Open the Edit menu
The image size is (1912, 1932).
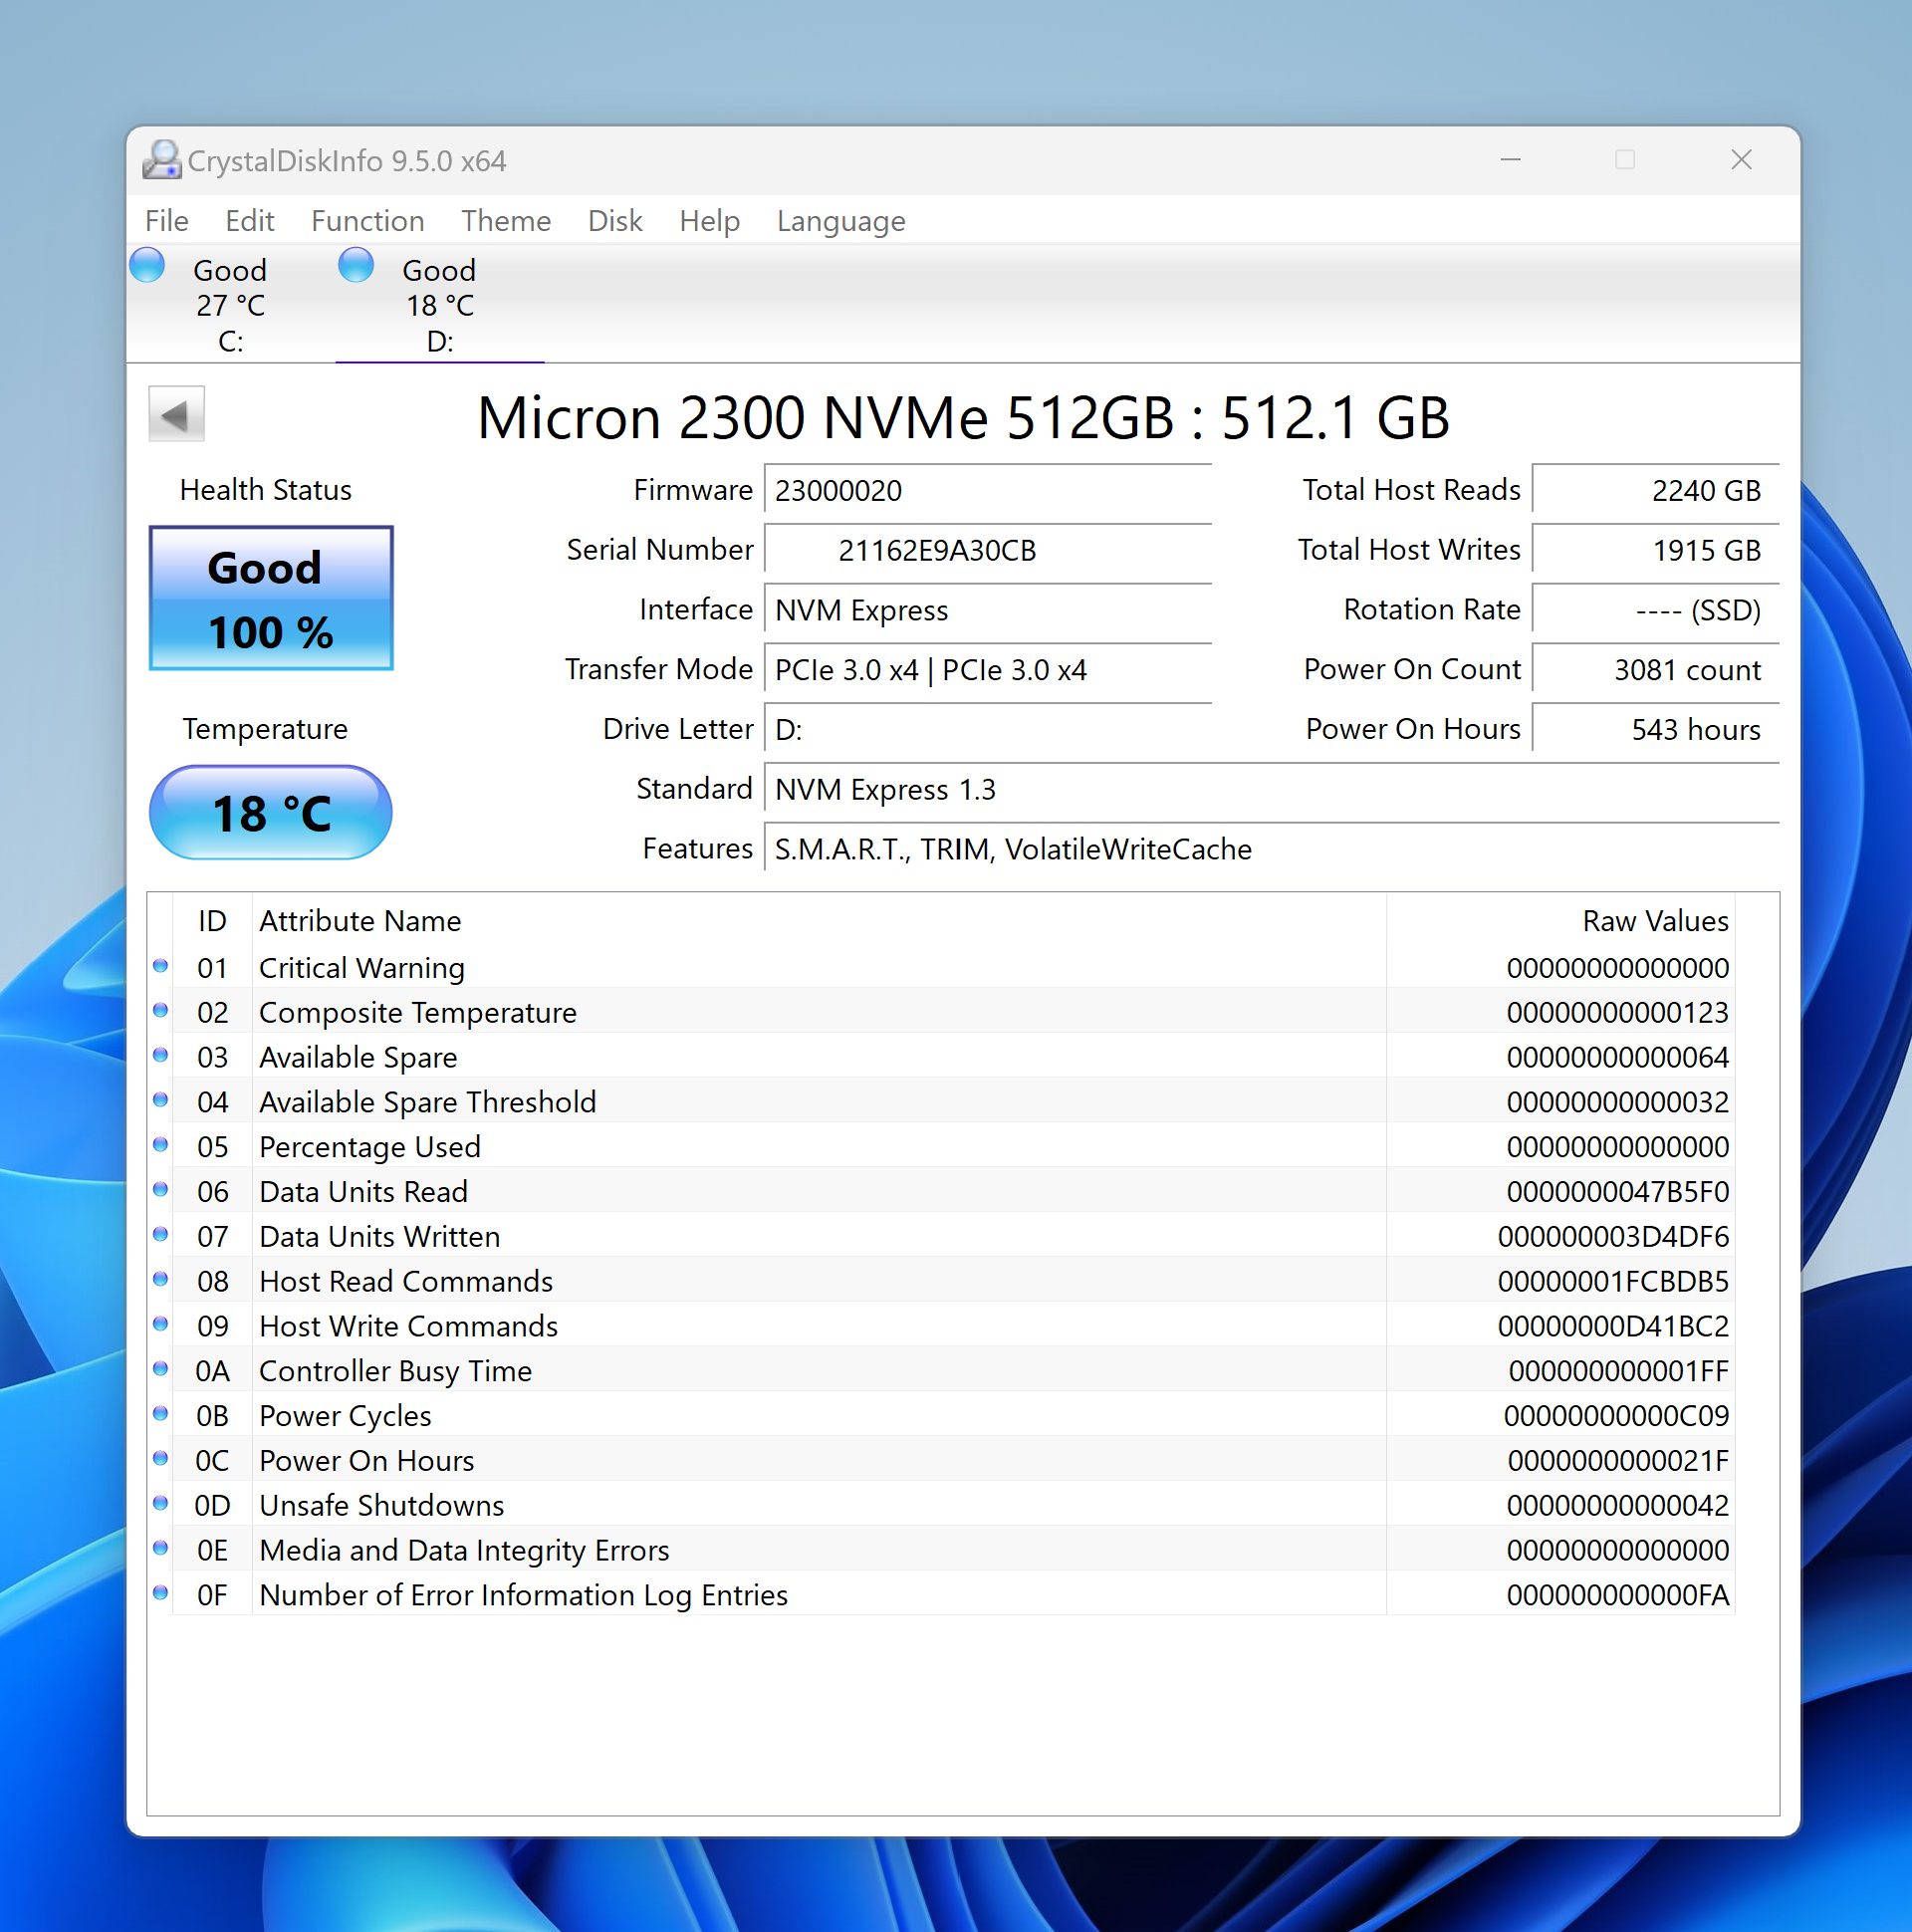coord(249,220)
